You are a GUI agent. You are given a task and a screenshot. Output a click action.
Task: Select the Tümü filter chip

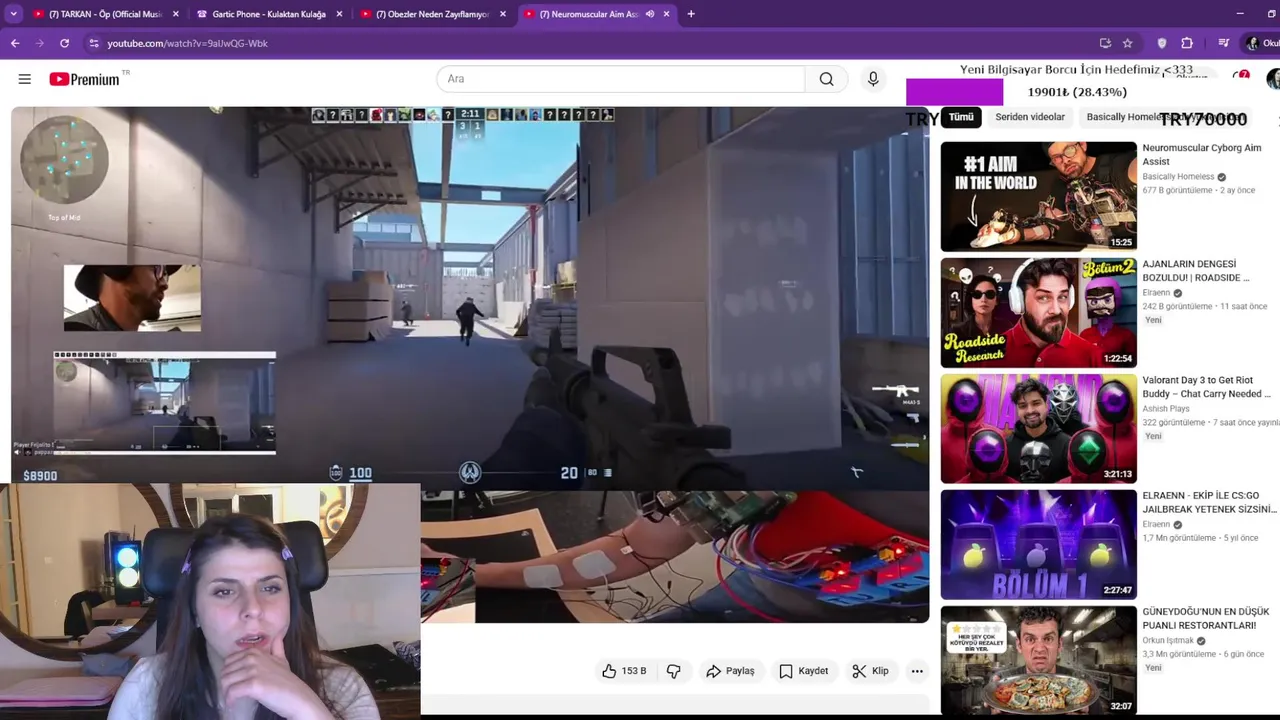pyautogui.click(x=961, y=117)
